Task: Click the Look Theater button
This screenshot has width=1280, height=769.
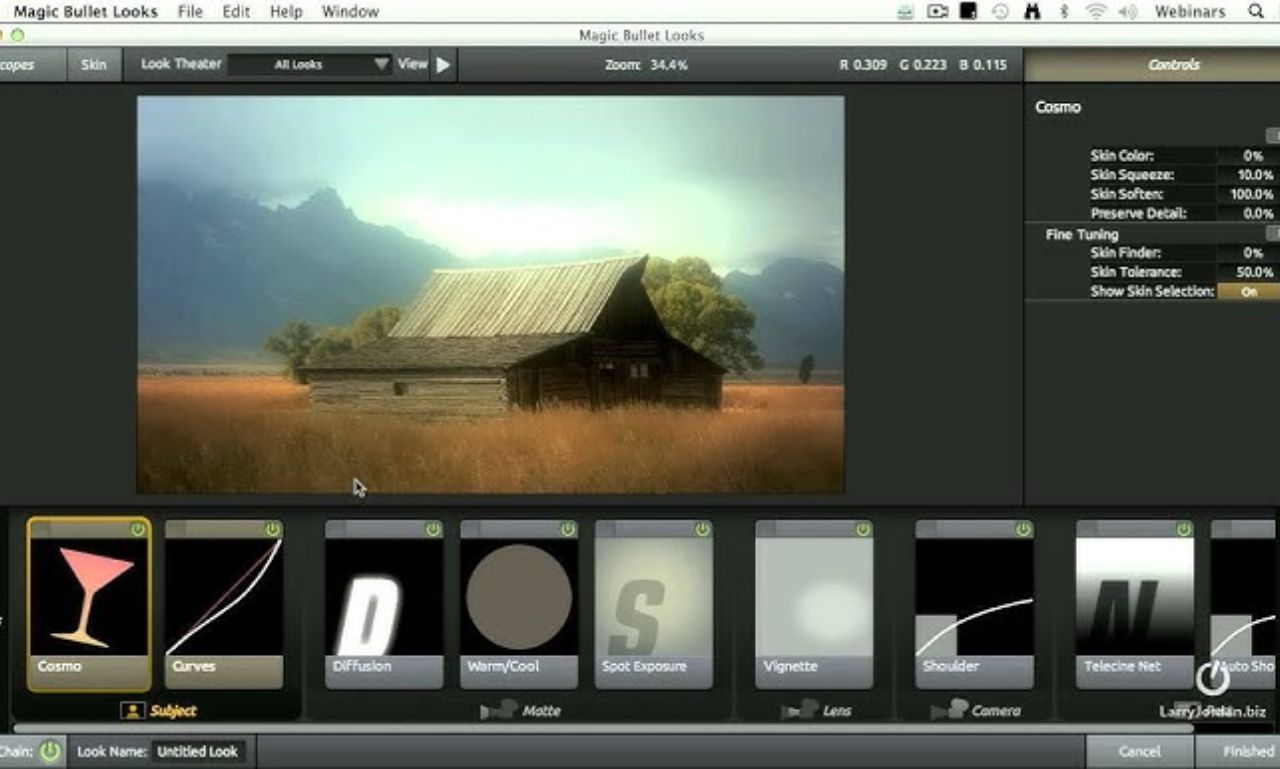Action: pos(181,64)
